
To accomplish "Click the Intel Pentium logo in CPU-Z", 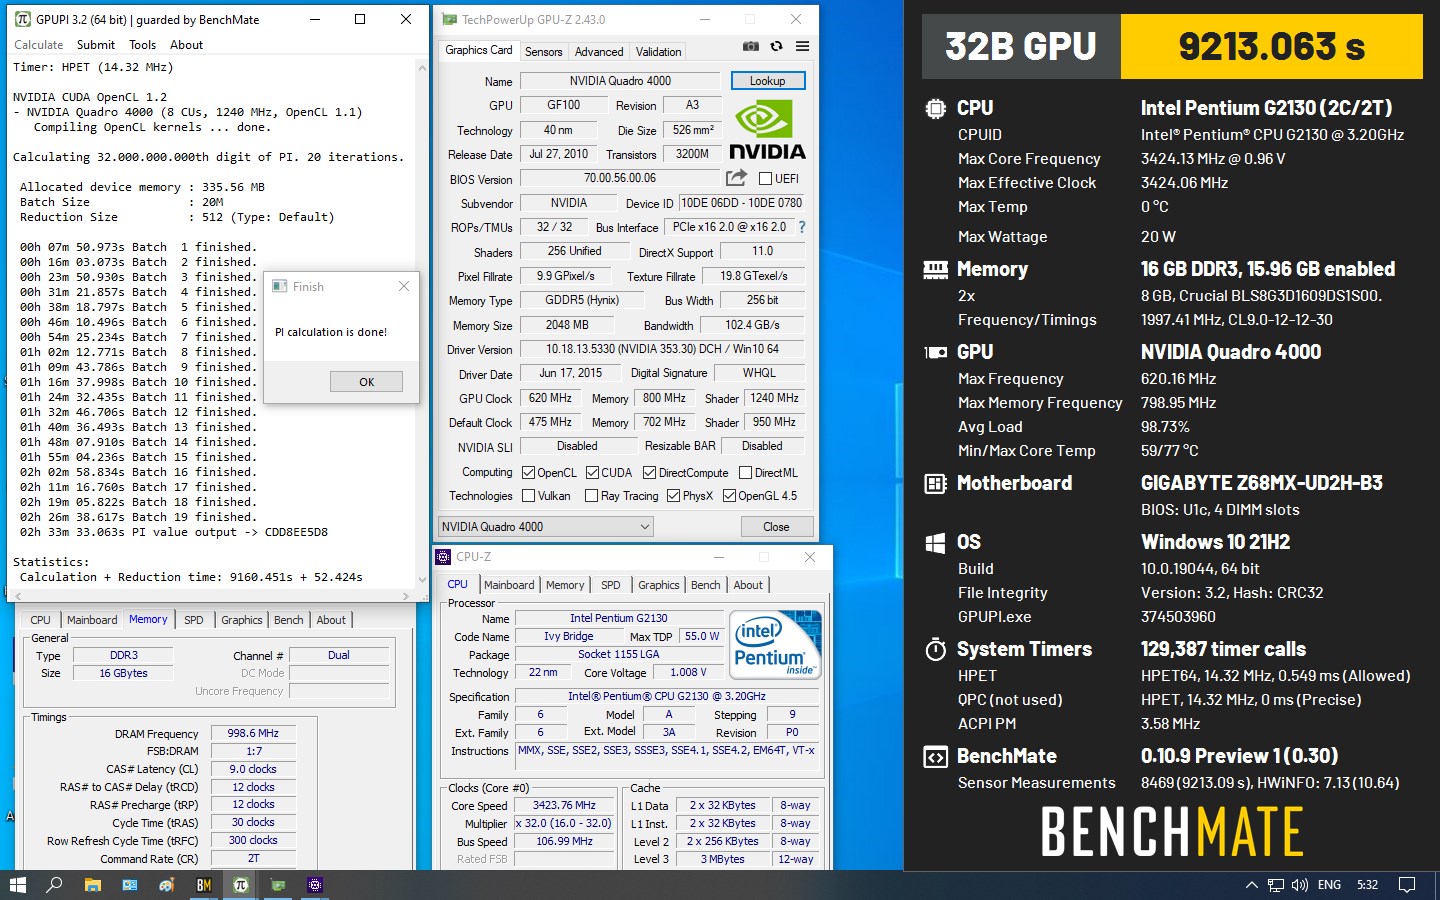I will click(x=775, y=645).
